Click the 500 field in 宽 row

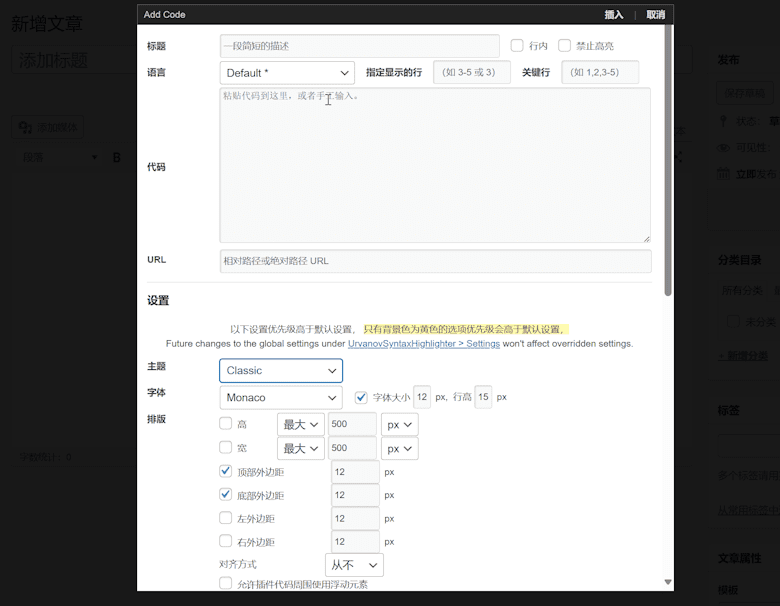[x=352, y=448]
